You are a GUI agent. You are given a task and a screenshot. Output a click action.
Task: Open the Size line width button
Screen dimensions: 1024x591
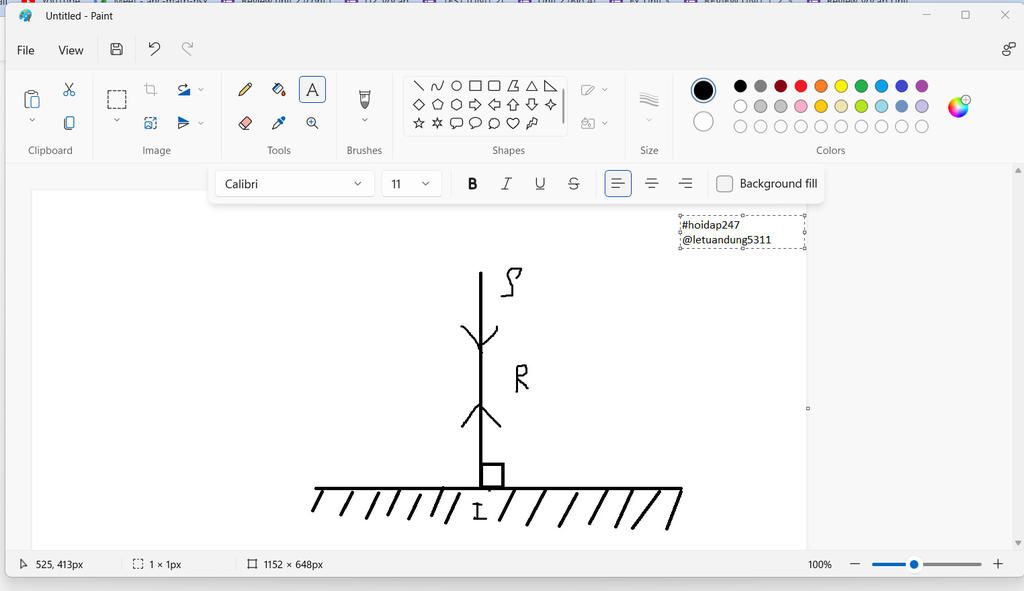coord(649,106)
